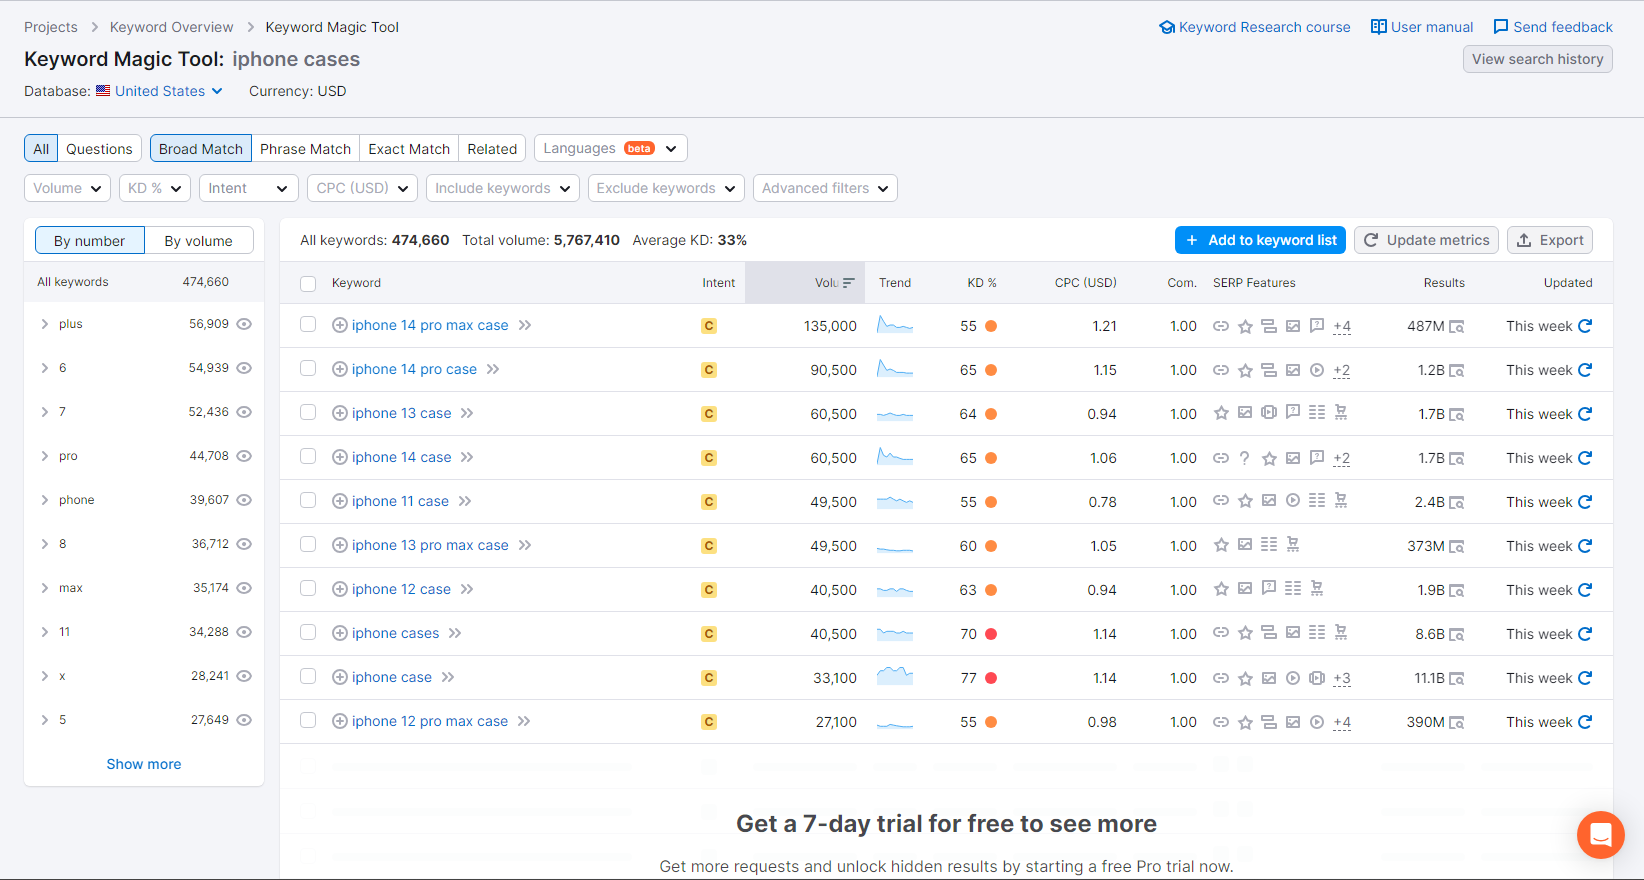Image resolution: width=1644 pixels, height=880 pixels.
Task: Select all keywords with header checkbox
Action: (x=308, y=283)
